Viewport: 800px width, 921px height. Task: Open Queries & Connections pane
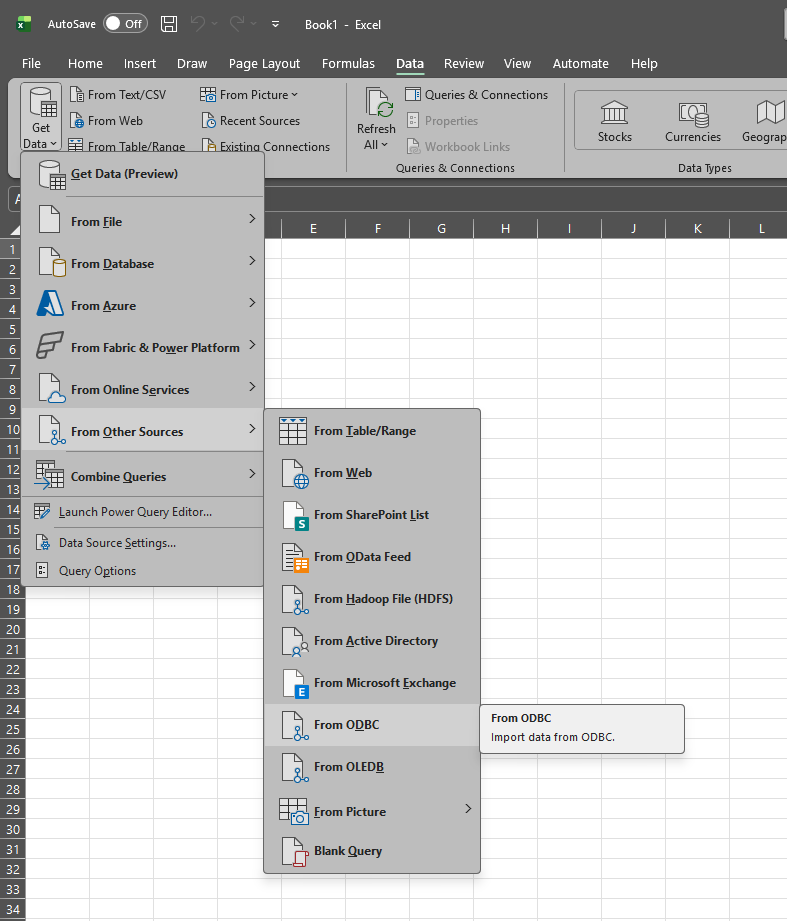click(476, 95)
